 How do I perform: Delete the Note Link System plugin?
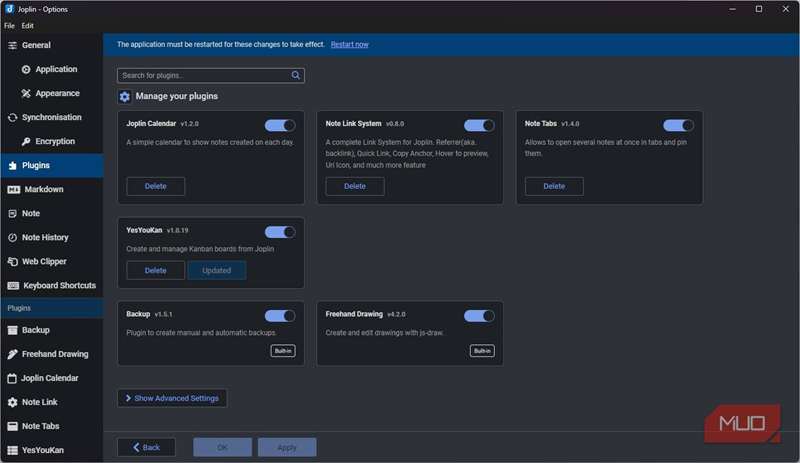point(354,186)
